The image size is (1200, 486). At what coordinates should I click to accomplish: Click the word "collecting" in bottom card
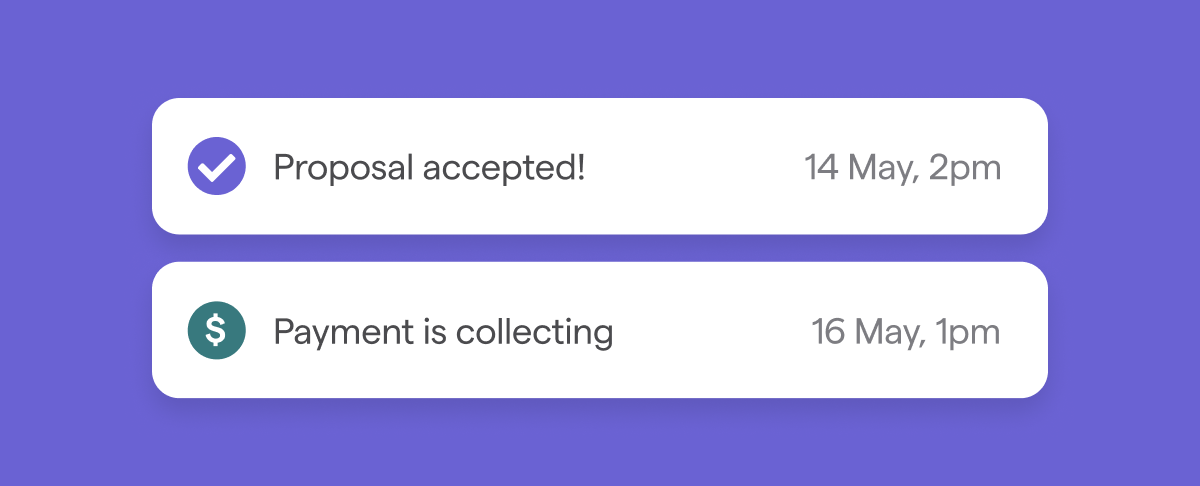(534, 331)
